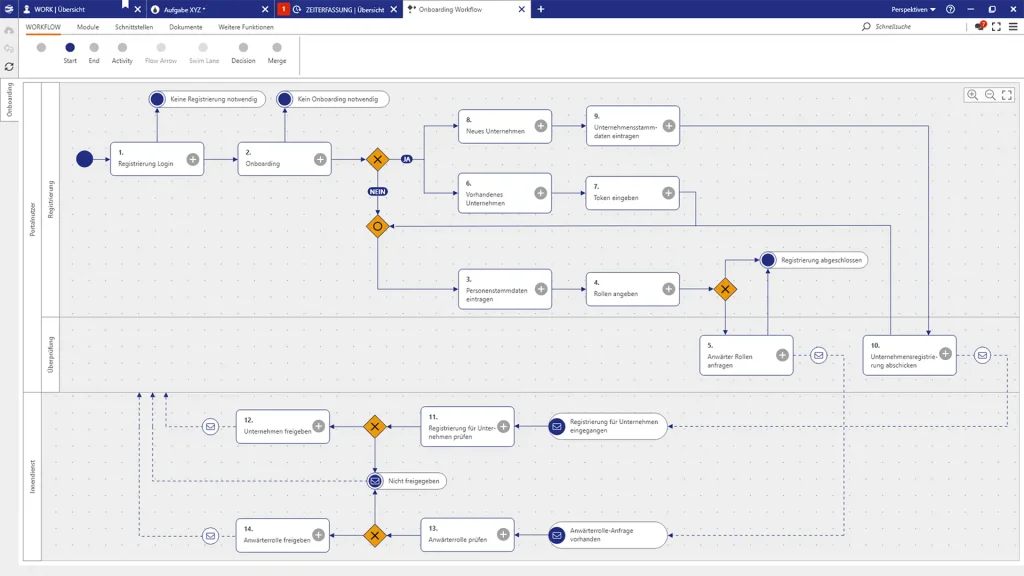Open the notifications chat icon
Viewport: 1024px width, 576px height.
[980, 27]
